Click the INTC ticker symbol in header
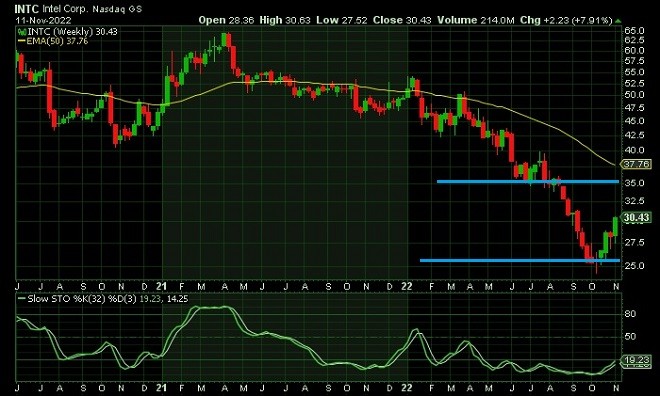Viewport: 660px width, 396px height. 27,9
